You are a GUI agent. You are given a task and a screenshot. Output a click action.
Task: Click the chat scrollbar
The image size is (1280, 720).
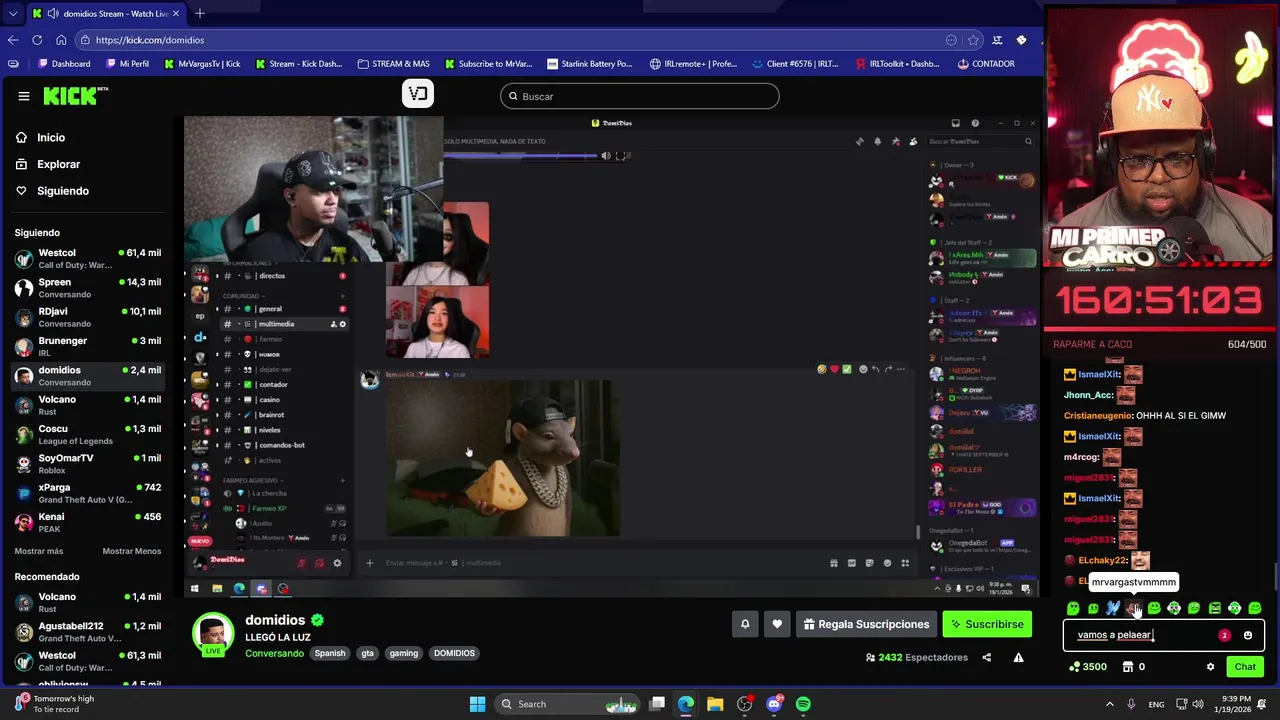click(x=1274, y=578)
